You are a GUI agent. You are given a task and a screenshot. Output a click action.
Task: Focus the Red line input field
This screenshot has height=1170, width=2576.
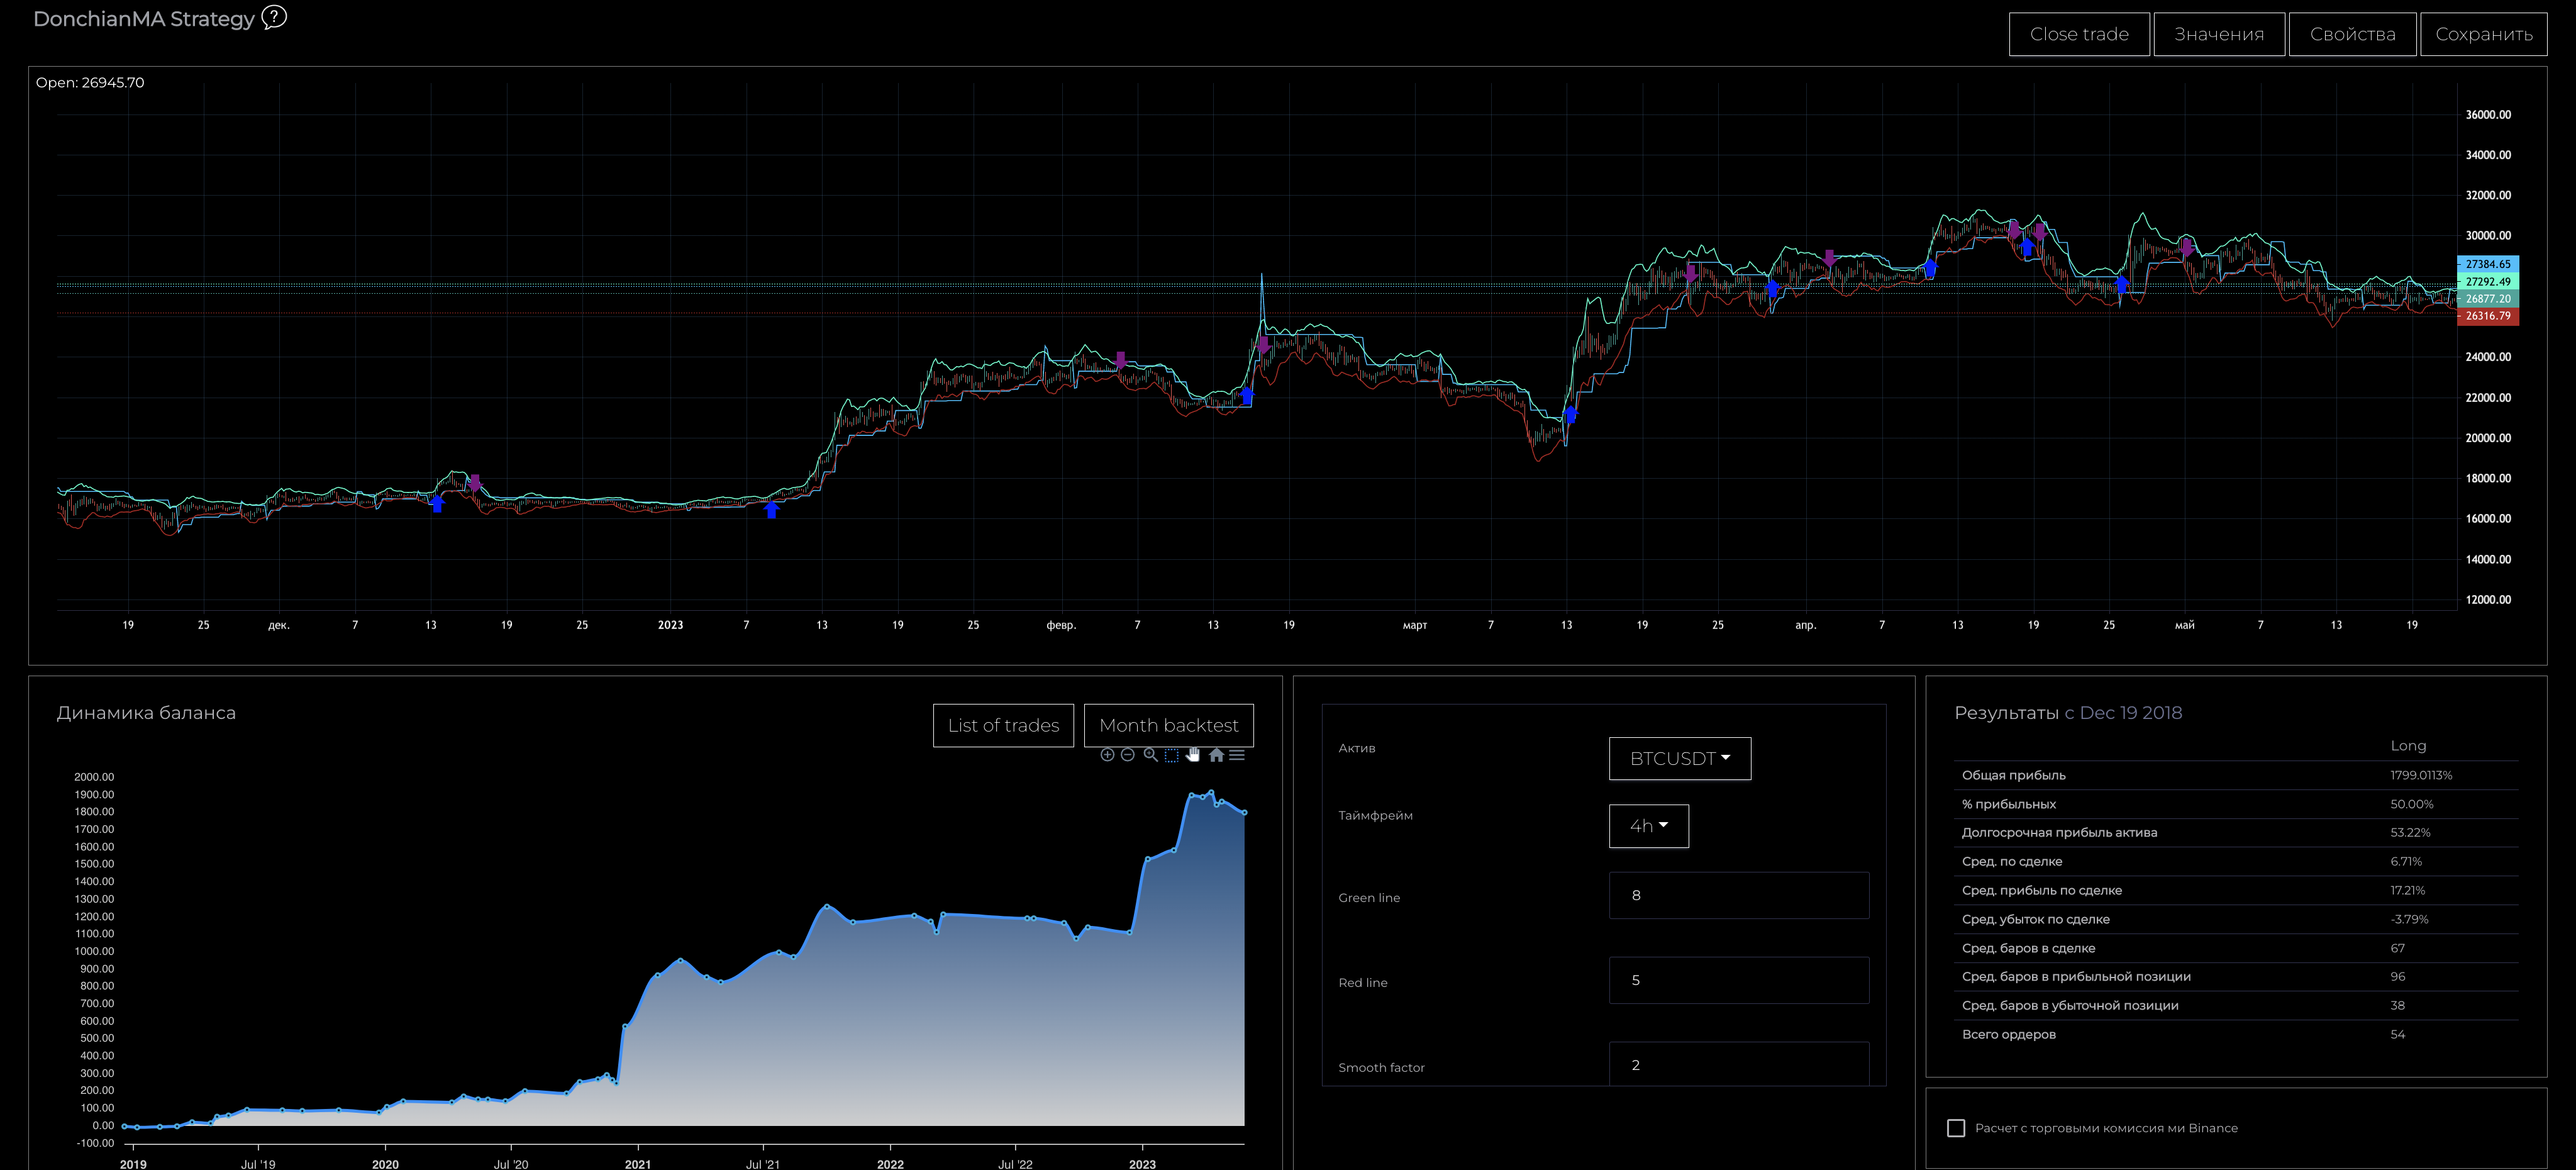[1738, 980]
